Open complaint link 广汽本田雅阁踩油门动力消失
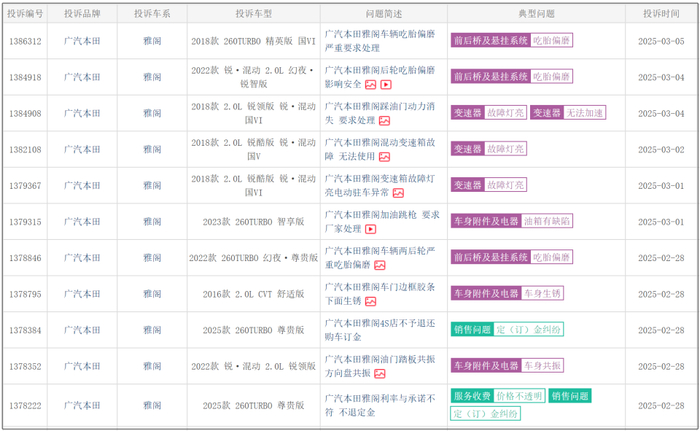The width and height of the screenshot is (700, 431). pos(380,113)
